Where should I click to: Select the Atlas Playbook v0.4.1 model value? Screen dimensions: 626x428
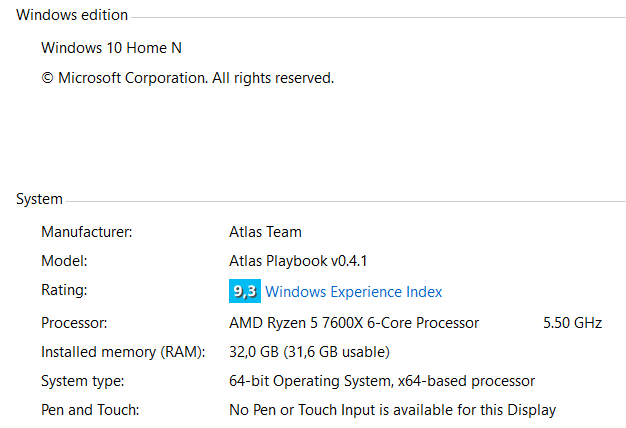pyautogui.click(x=299, y=261)
